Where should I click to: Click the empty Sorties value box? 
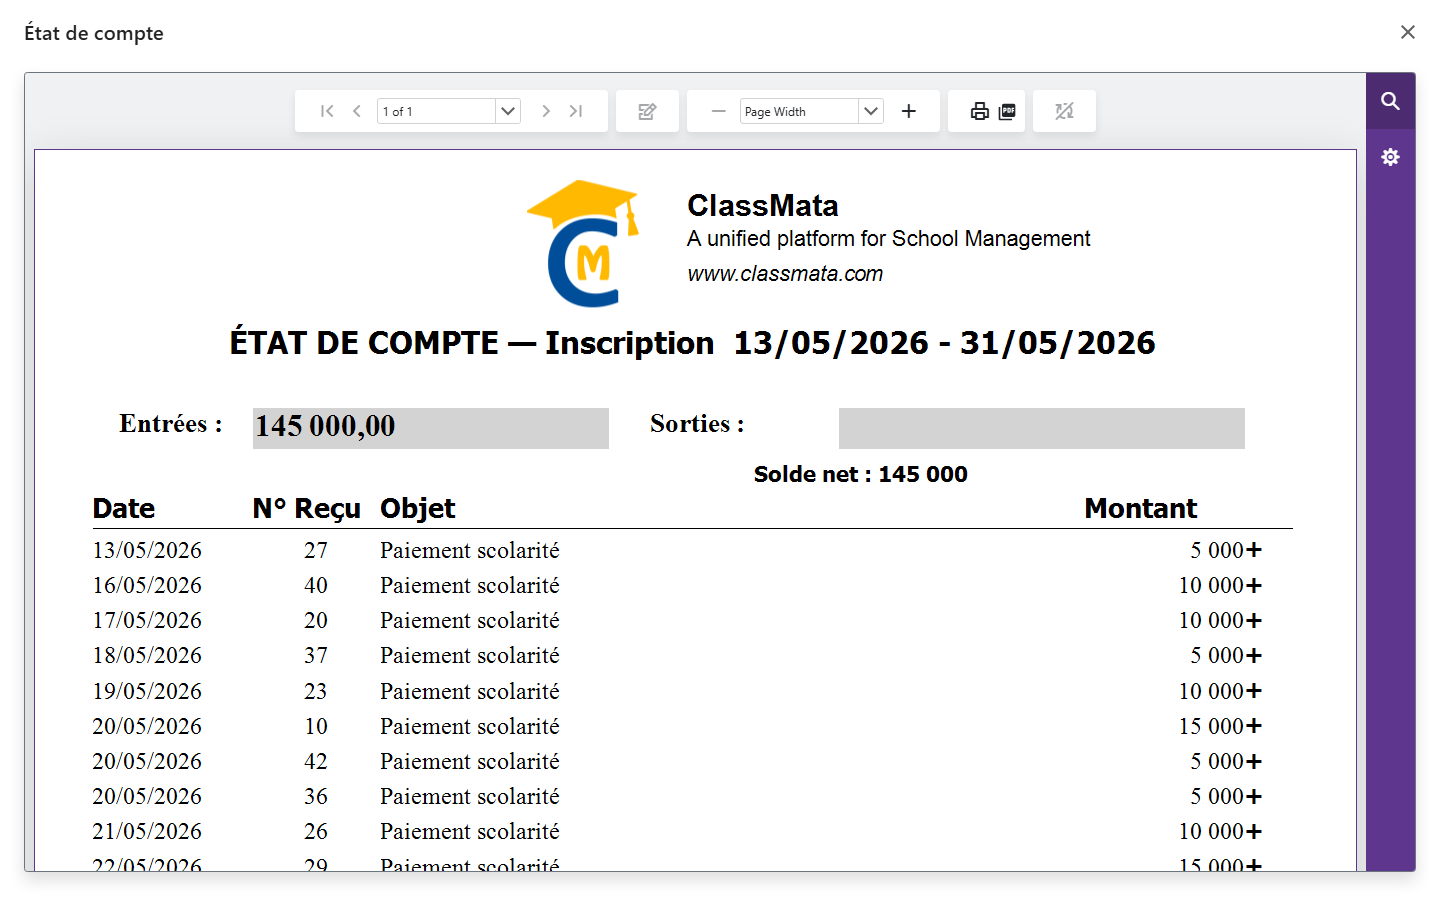(x=1041, y=428)
